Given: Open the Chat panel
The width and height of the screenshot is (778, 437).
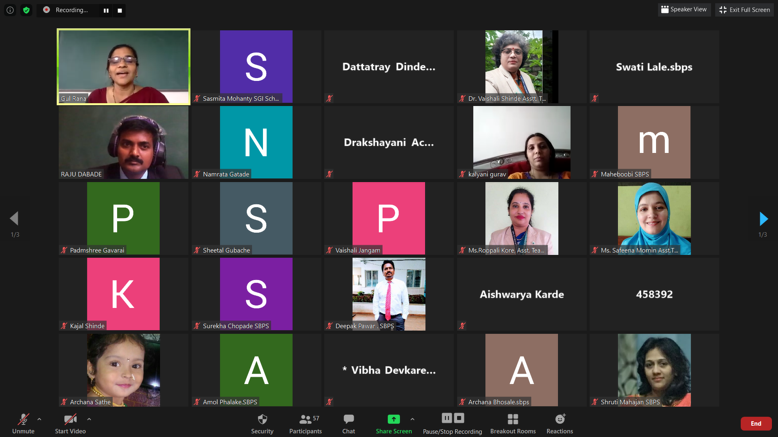Looking at the screenshot, I should pyautogui.click(x=348, y=424).
